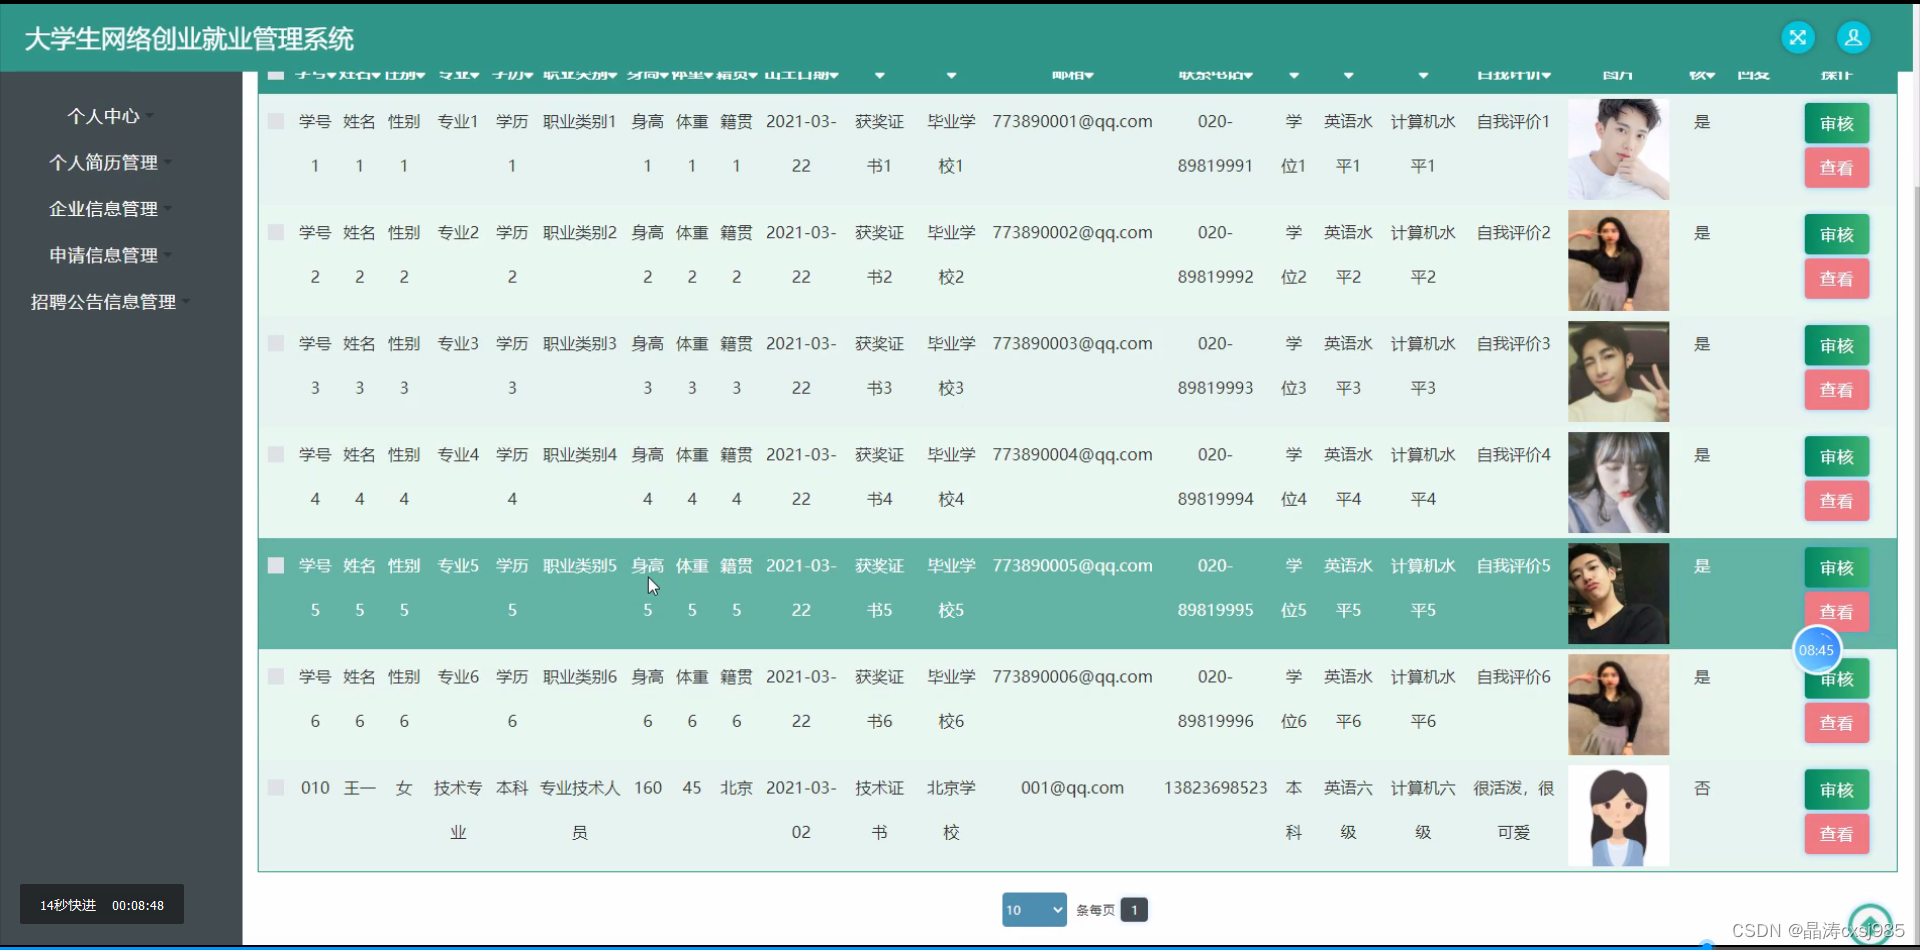Click the user profile icon at top right
This screenshot has height=950, width=1920.
pos(1854,37)
